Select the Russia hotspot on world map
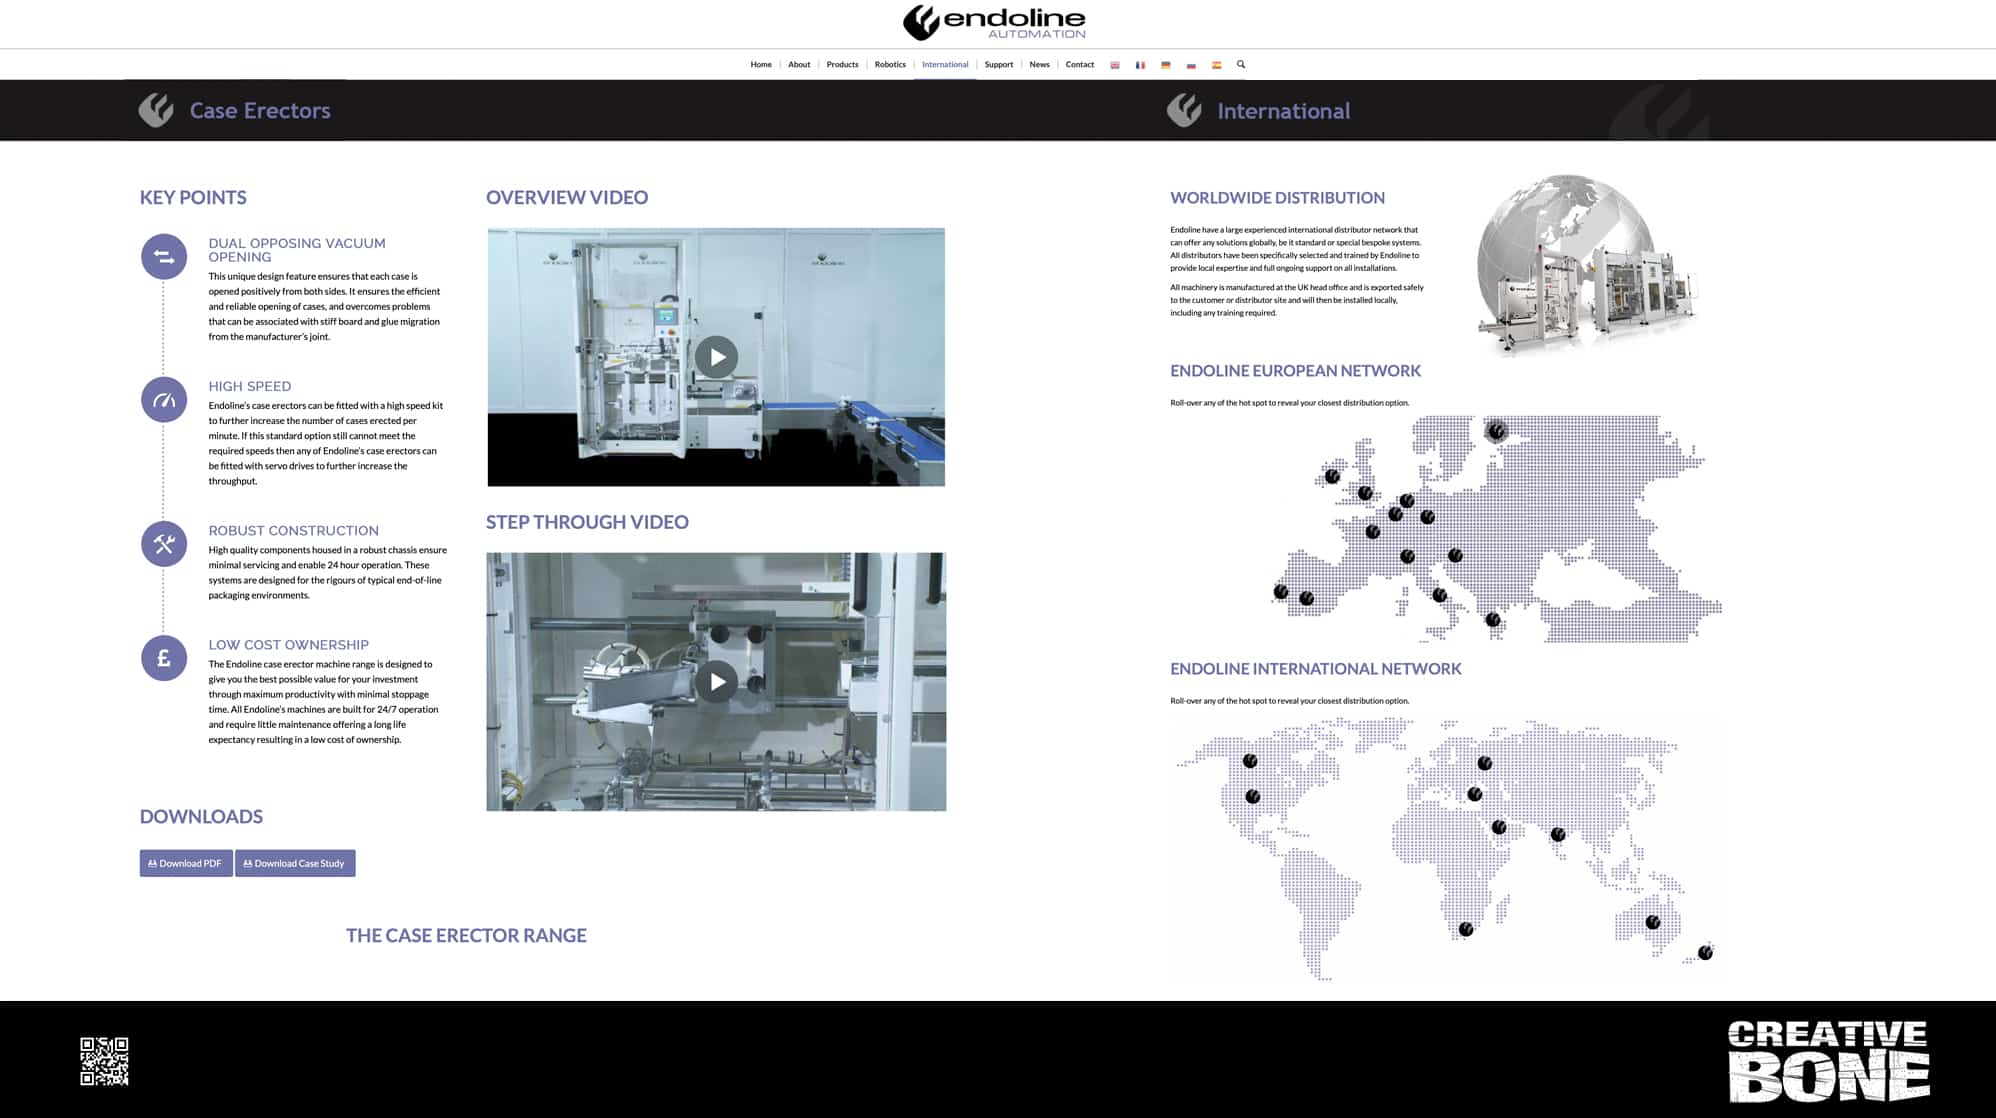 [1485, 763]
